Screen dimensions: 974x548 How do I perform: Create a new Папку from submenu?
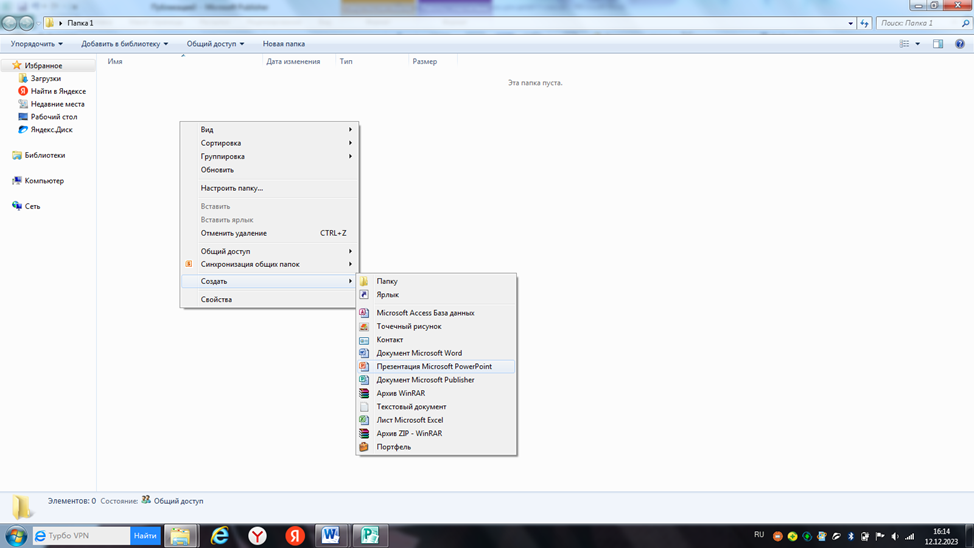pyautogui.click(x=387, y=282)
